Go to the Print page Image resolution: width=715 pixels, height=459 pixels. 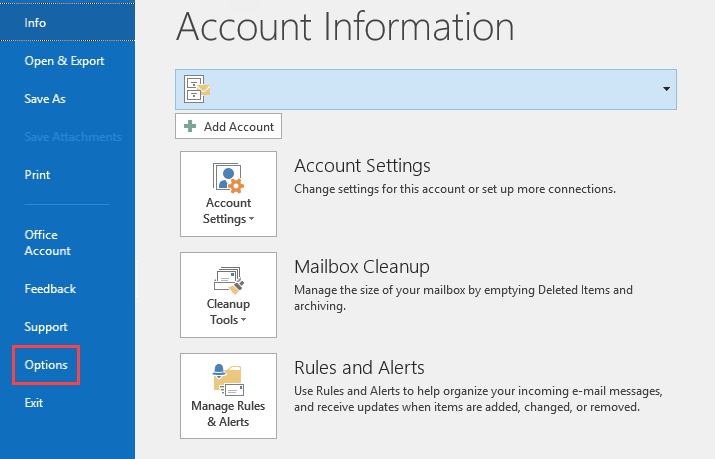point(37,175)
